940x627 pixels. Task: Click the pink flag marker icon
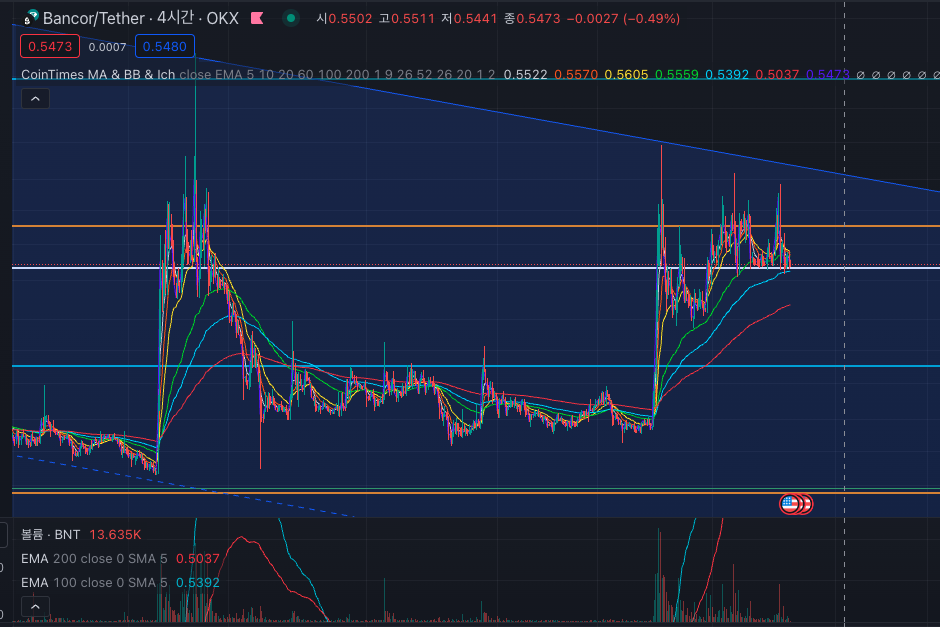257,18
